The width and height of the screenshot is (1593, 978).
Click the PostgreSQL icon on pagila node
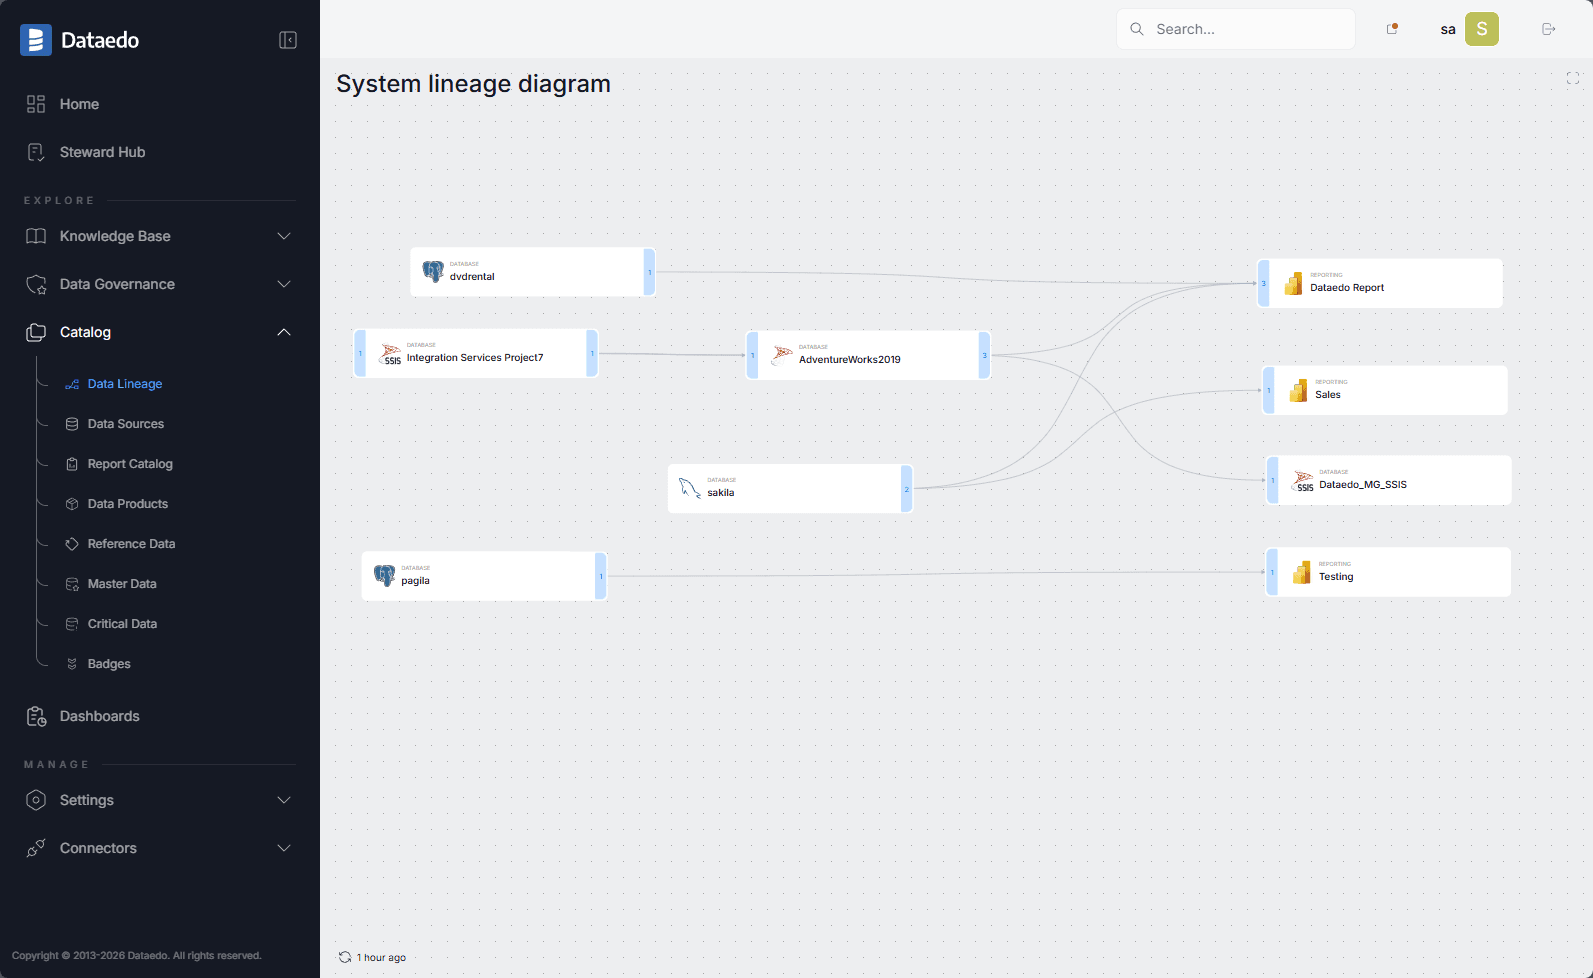385,575
